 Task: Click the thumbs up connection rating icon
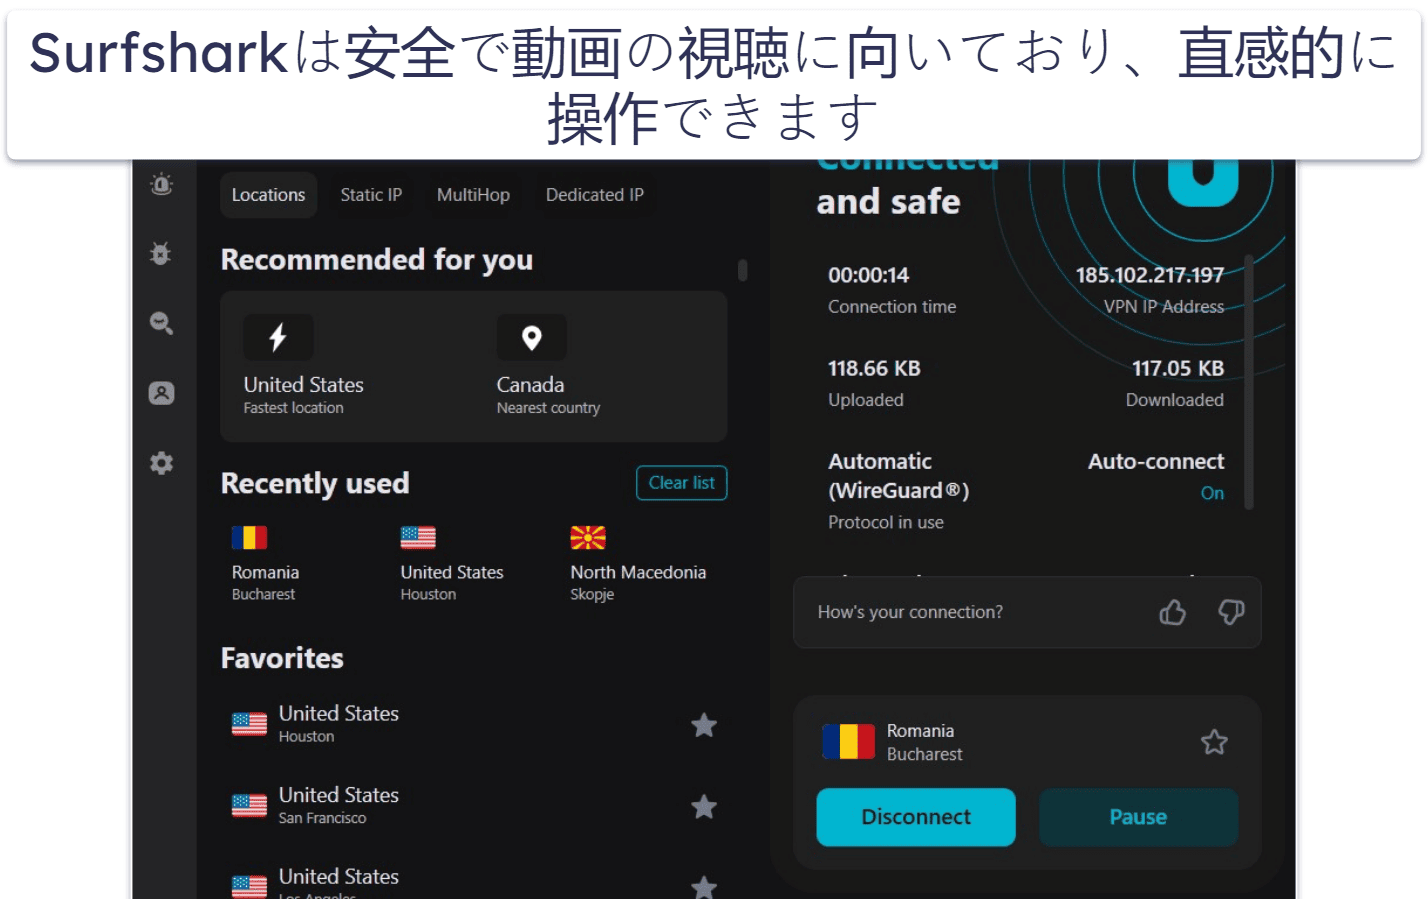pyautogui.click(x=1173, y=612)
